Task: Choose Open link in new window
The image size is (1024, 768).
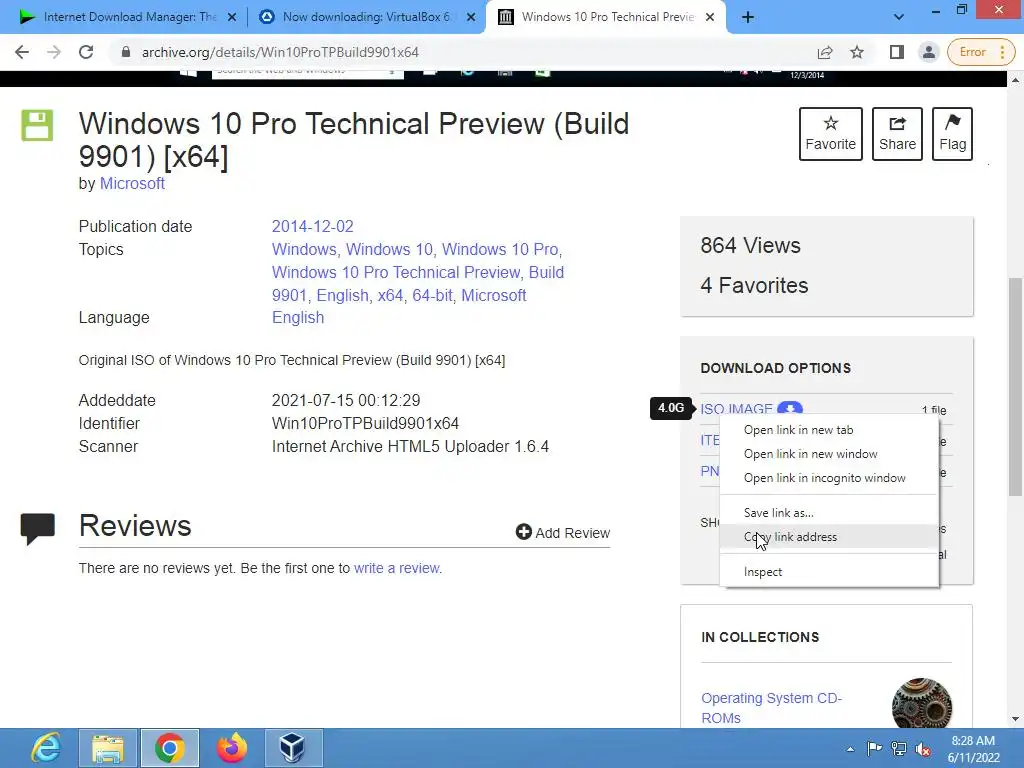Action: (x=829, y=454)
